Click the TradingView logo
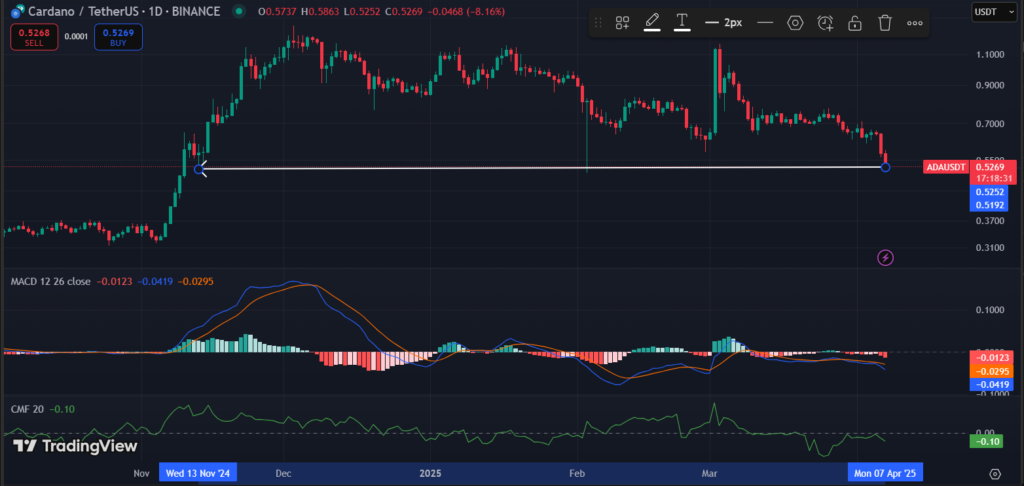 pyautogui.click(x=60, y=446)
